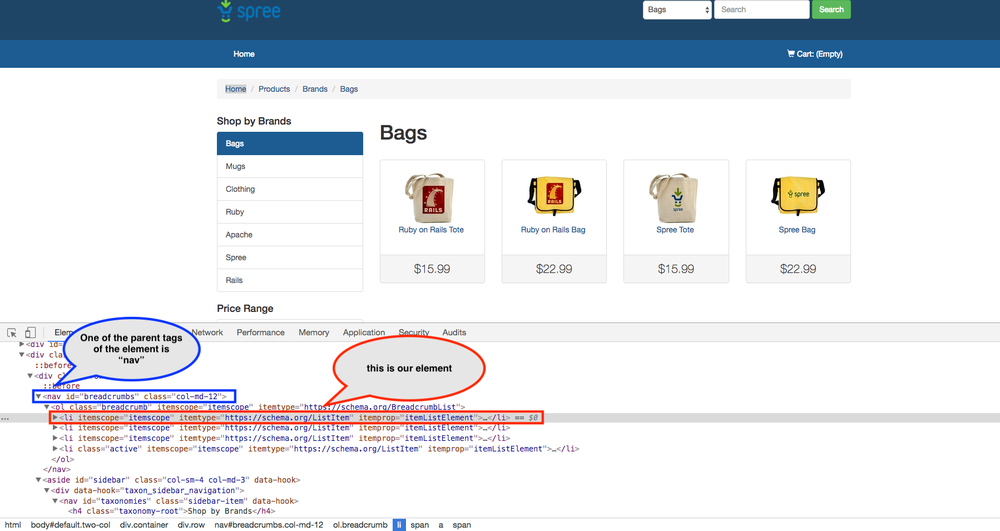Image resolution: width=1000 pixels, height=531 pixels.
Task: Select html in the DevTools breadcrumb bar
Action: (x=13, y=525)
